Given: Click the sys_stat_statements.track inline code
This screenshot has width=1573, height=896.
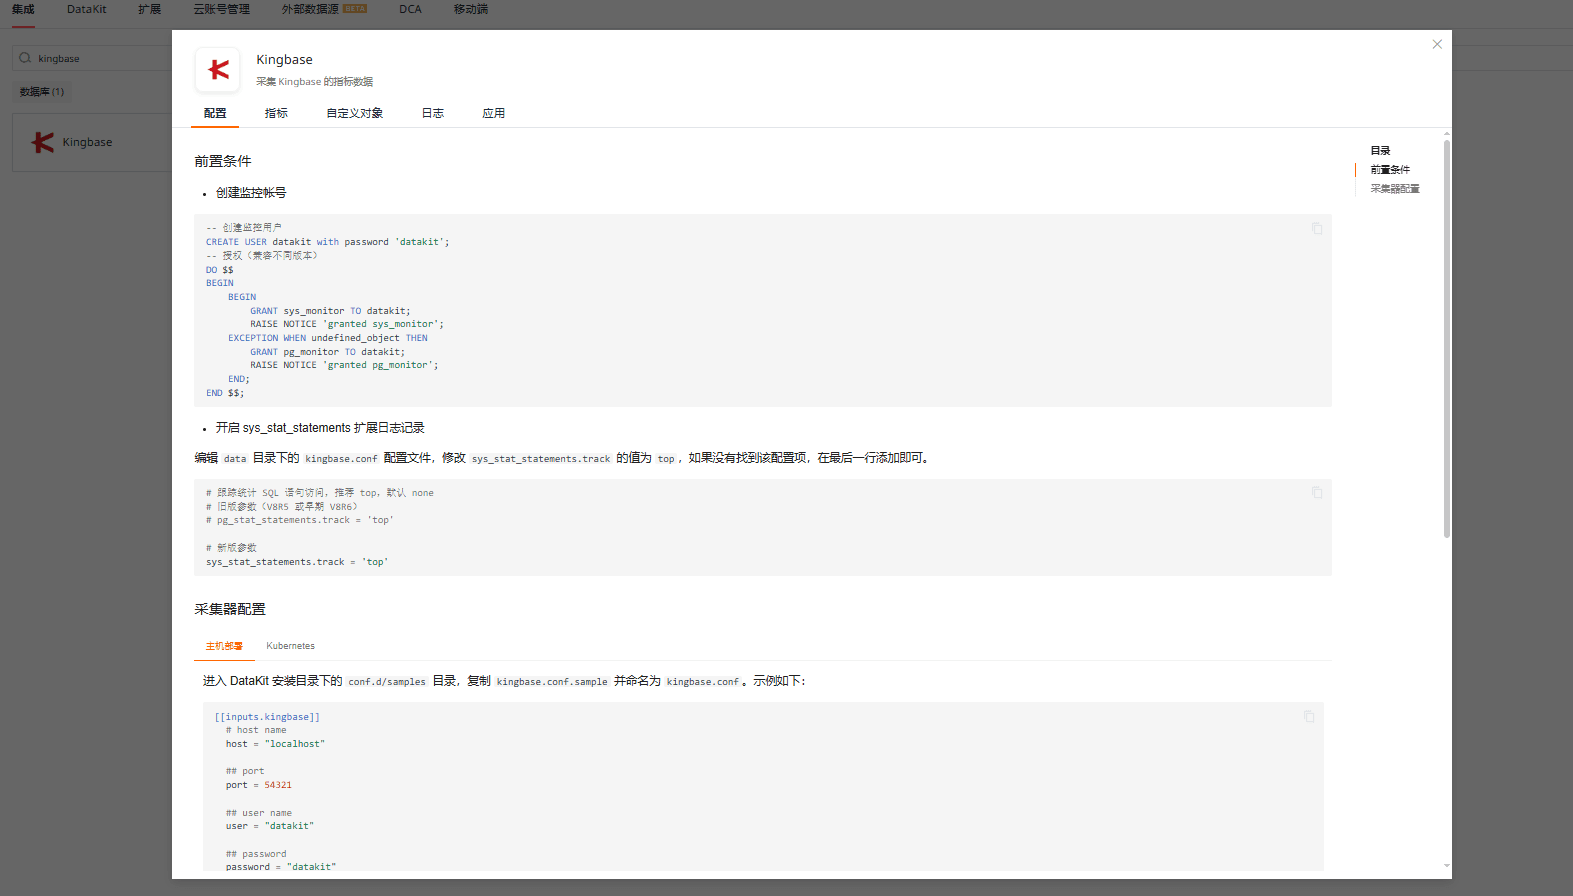Looking at the screenshot, I should [541, 459].
